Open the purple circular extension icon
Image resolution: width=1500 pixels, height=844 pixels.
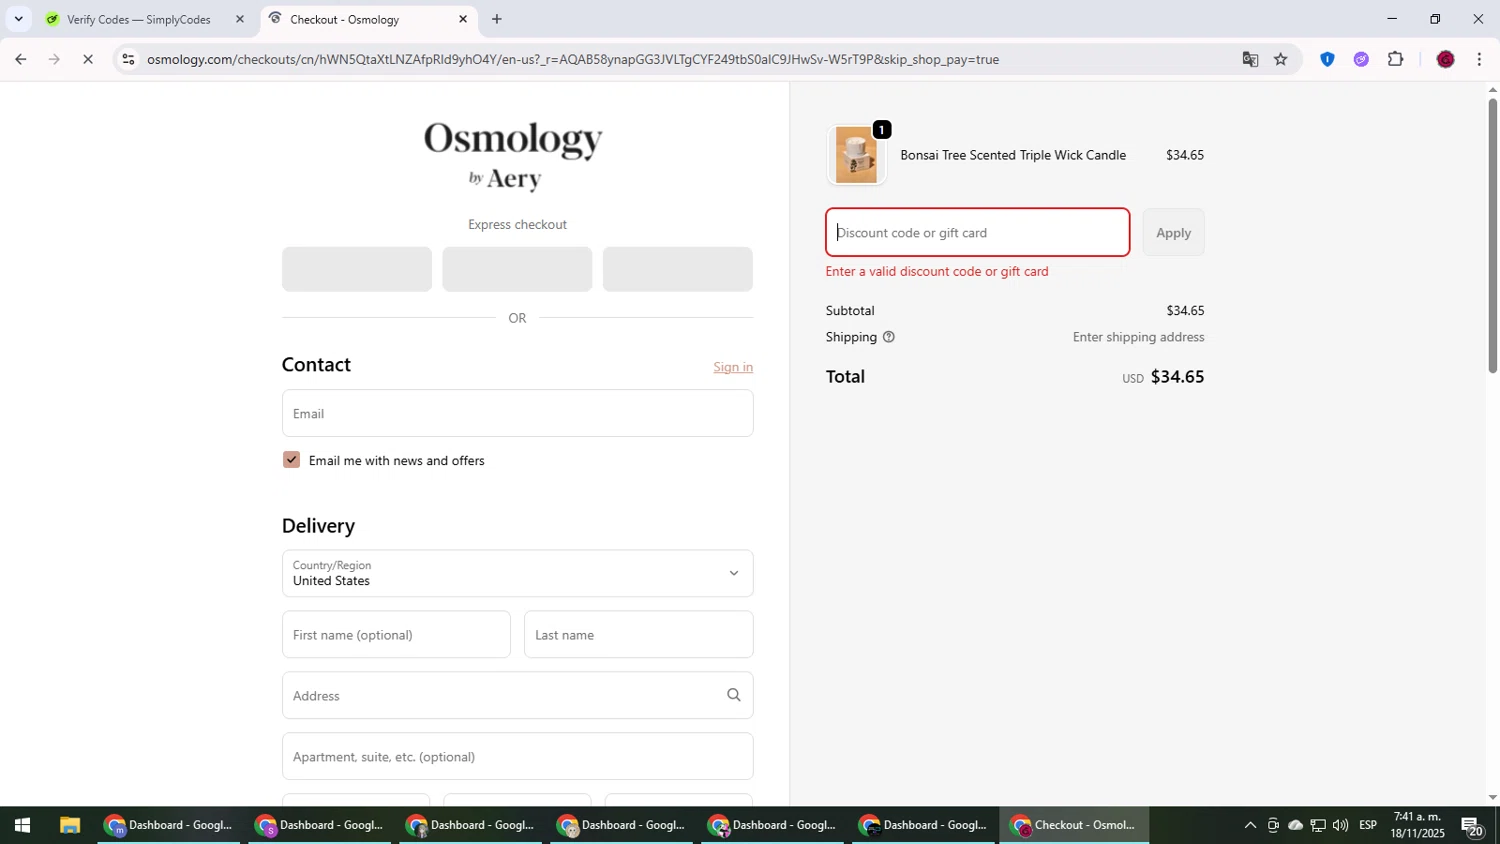(1361, 59)
